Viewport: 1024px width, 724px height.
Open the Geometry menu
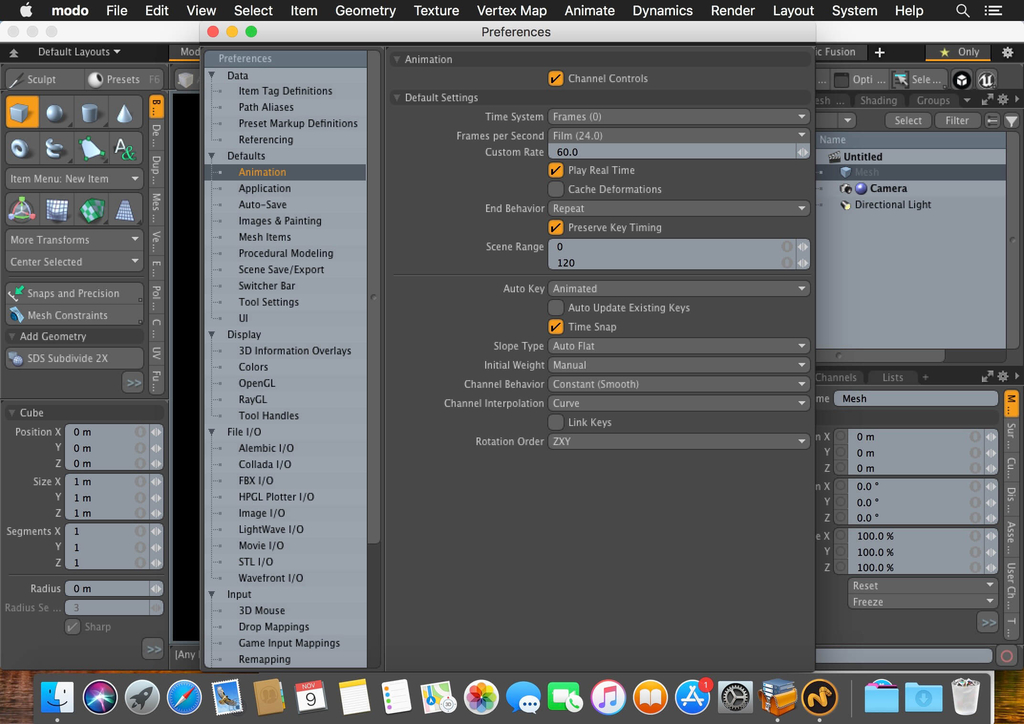365,11
